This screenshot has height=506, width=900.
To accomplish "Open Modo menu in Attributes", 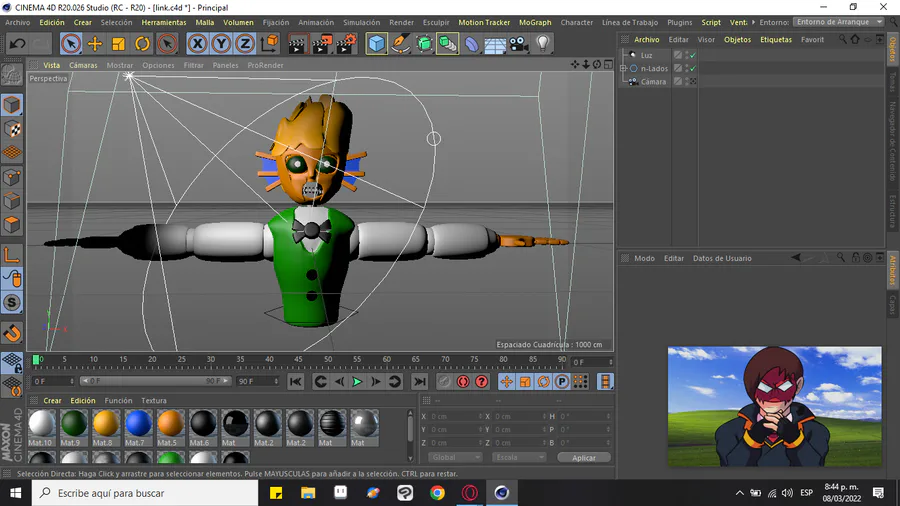I will [644, 258].
